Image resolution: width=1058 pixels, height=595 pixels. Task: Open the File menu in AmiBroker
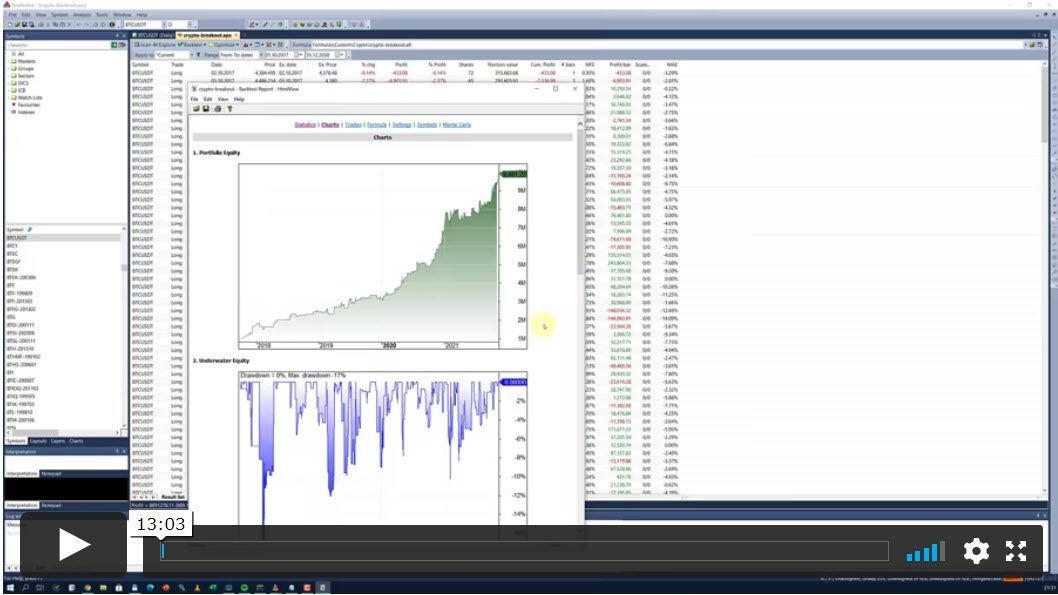(x=13, y=14)
